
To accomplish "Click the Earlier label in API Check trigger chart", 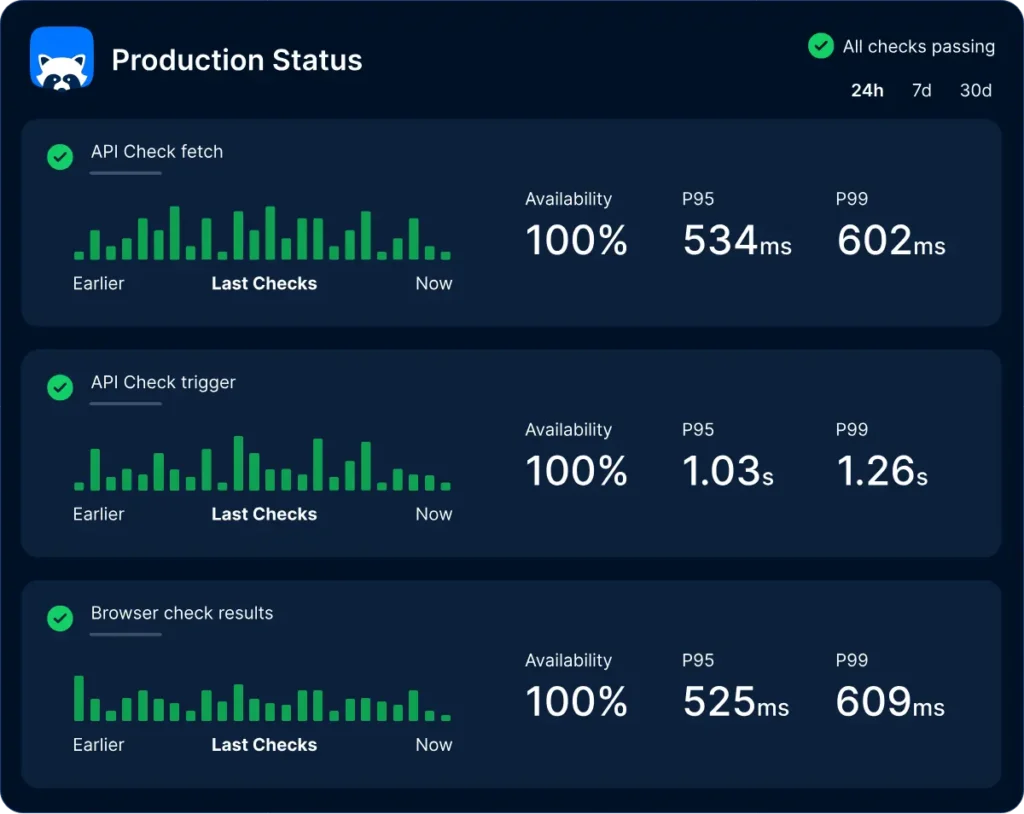I will point(99,514).
